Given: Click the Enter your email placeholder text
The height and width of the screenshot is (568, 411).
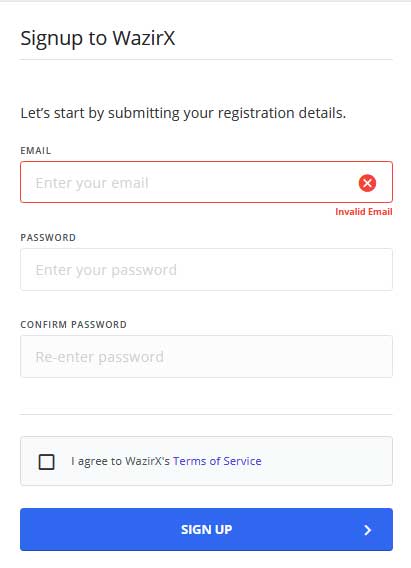Looking at the screenshot, I should 92,183.
